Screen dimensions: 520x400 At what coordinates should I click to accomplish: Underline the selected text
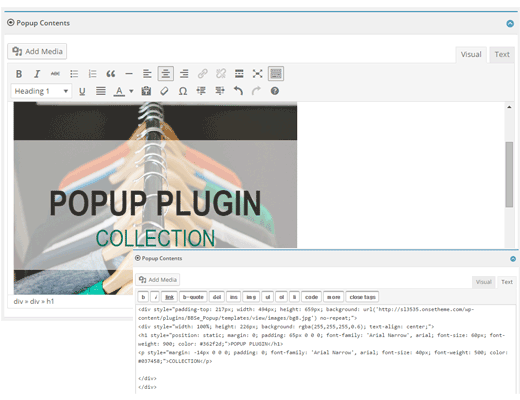click(82, 91)
